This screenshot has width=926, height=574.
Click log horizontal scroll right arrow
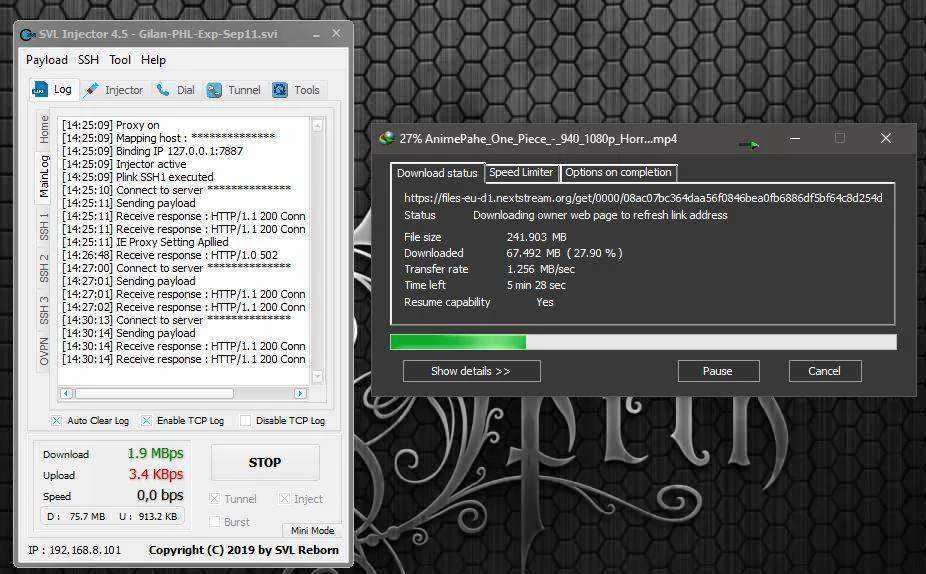pyautogui.click(x=301, y=393)
